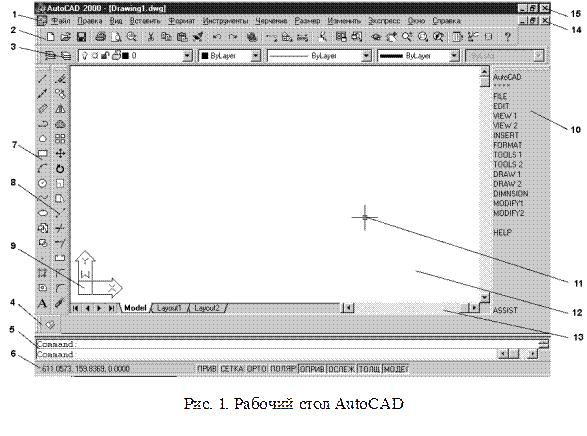This screenshot has width=587, height=436.
Task: Click the Paste clipboard icon
Action: click(x=182, y=37)
